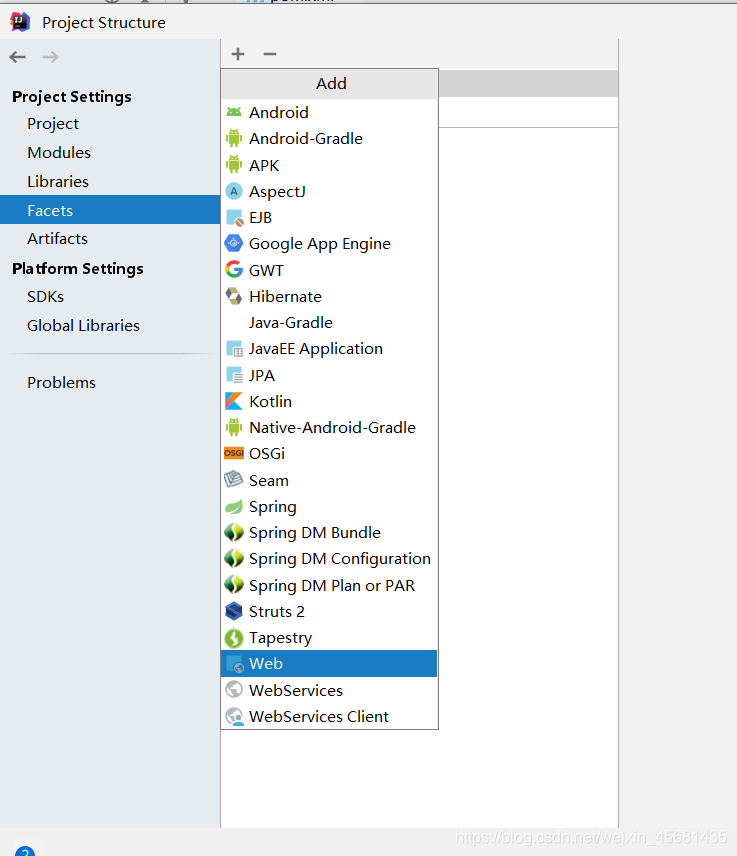The height and width of the screenshot is (856, 737).
Task: Click the Kotlin logo icon
Action: coord(234,401)
